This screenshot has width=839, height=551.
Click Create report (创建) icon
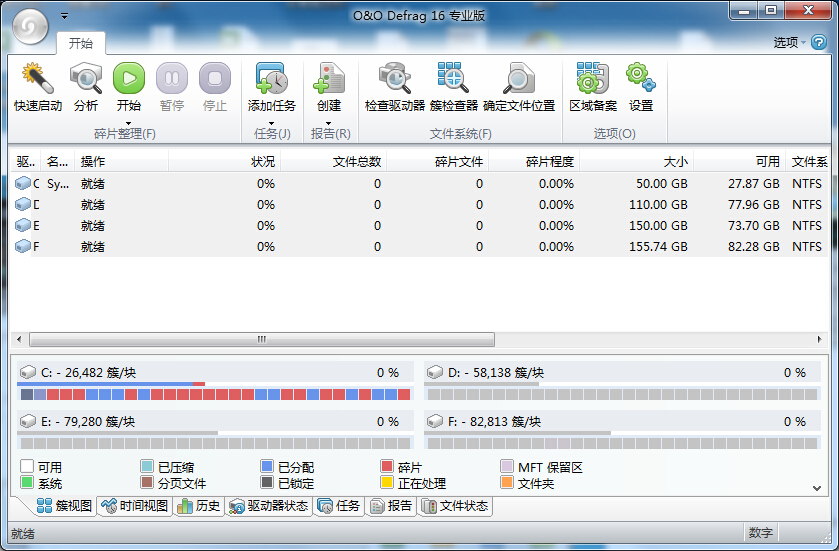coord(329,78)
